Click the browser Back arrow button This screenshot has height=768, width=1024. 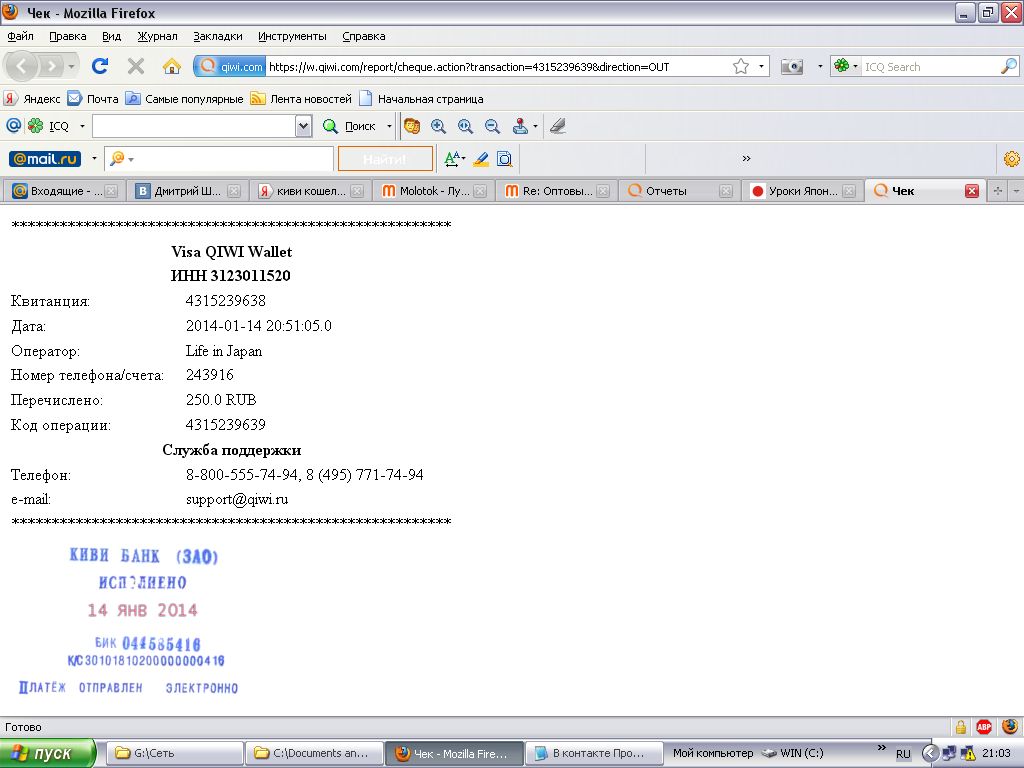(x=21, y=66)
